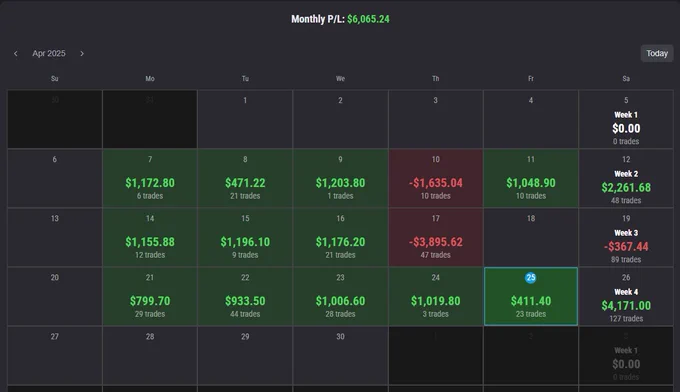
Task: Open April 7 cell showing $1,172.80
Action: click(150, 178)
